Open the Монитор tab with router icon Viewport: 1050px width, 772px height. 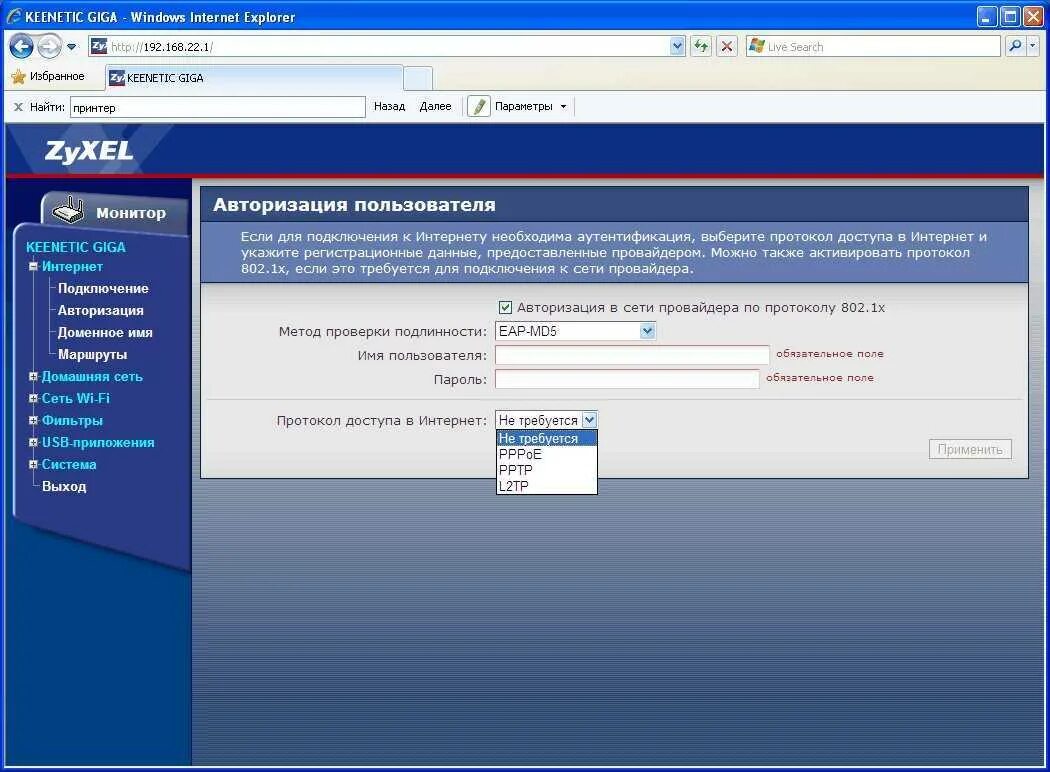click(114, 212)
